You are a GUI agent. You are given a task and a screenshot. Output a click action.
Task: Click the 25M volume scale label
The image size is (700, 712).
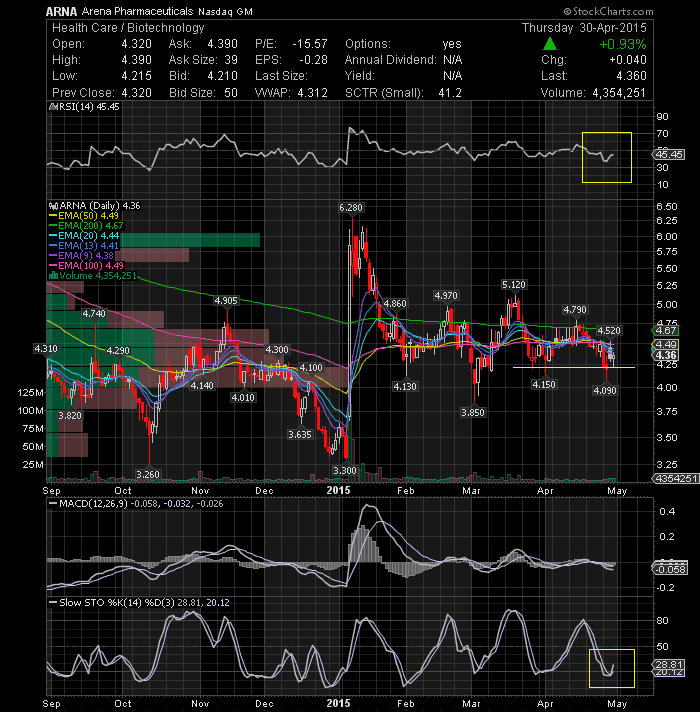coord(33,465)
